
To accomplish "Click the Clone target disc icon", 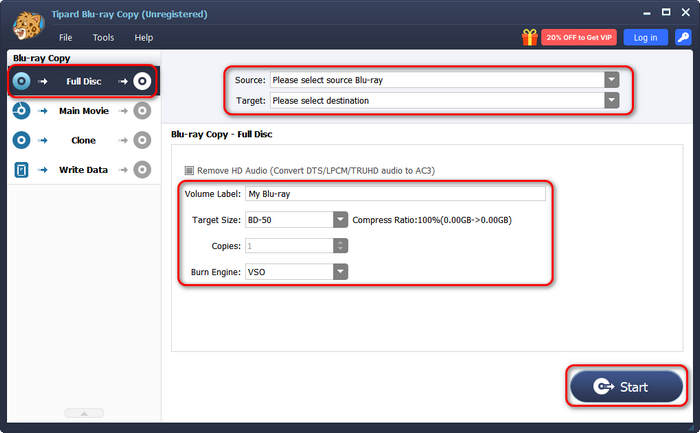I will tap(142, 140).
